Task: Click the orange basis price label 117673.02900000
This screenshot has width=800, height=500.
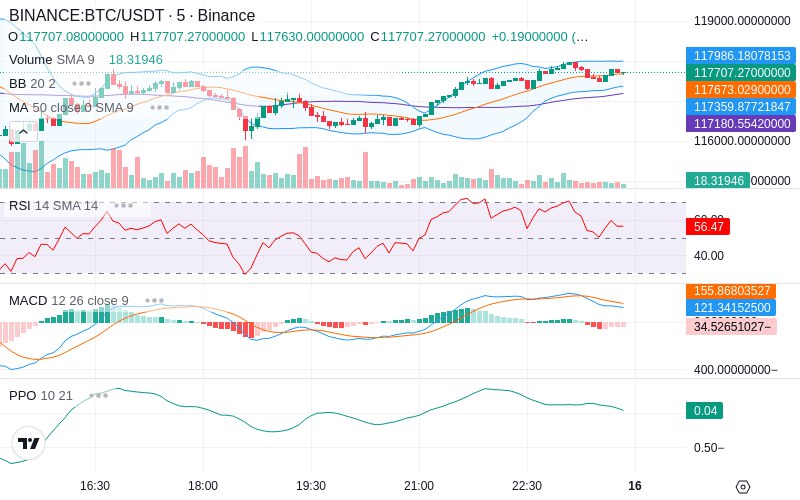Action: coord(741,90)
